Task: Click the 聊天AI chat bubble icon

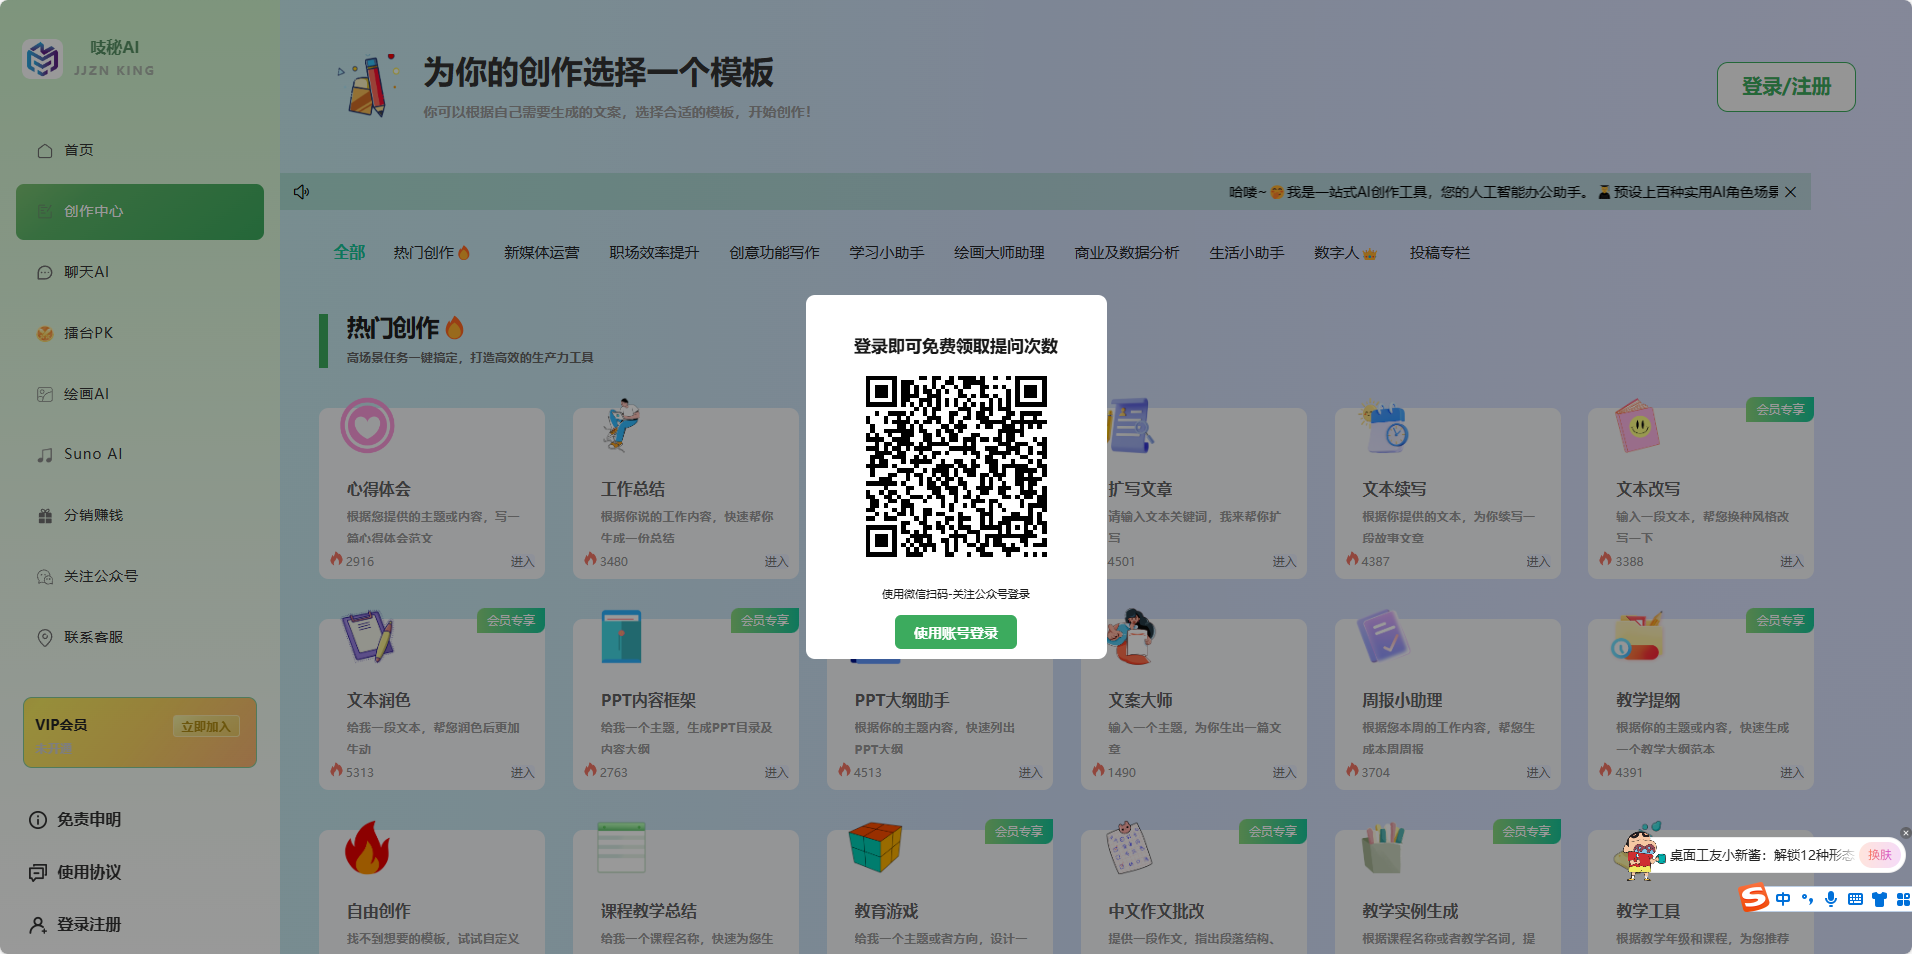Action: (x=45, y=273)
